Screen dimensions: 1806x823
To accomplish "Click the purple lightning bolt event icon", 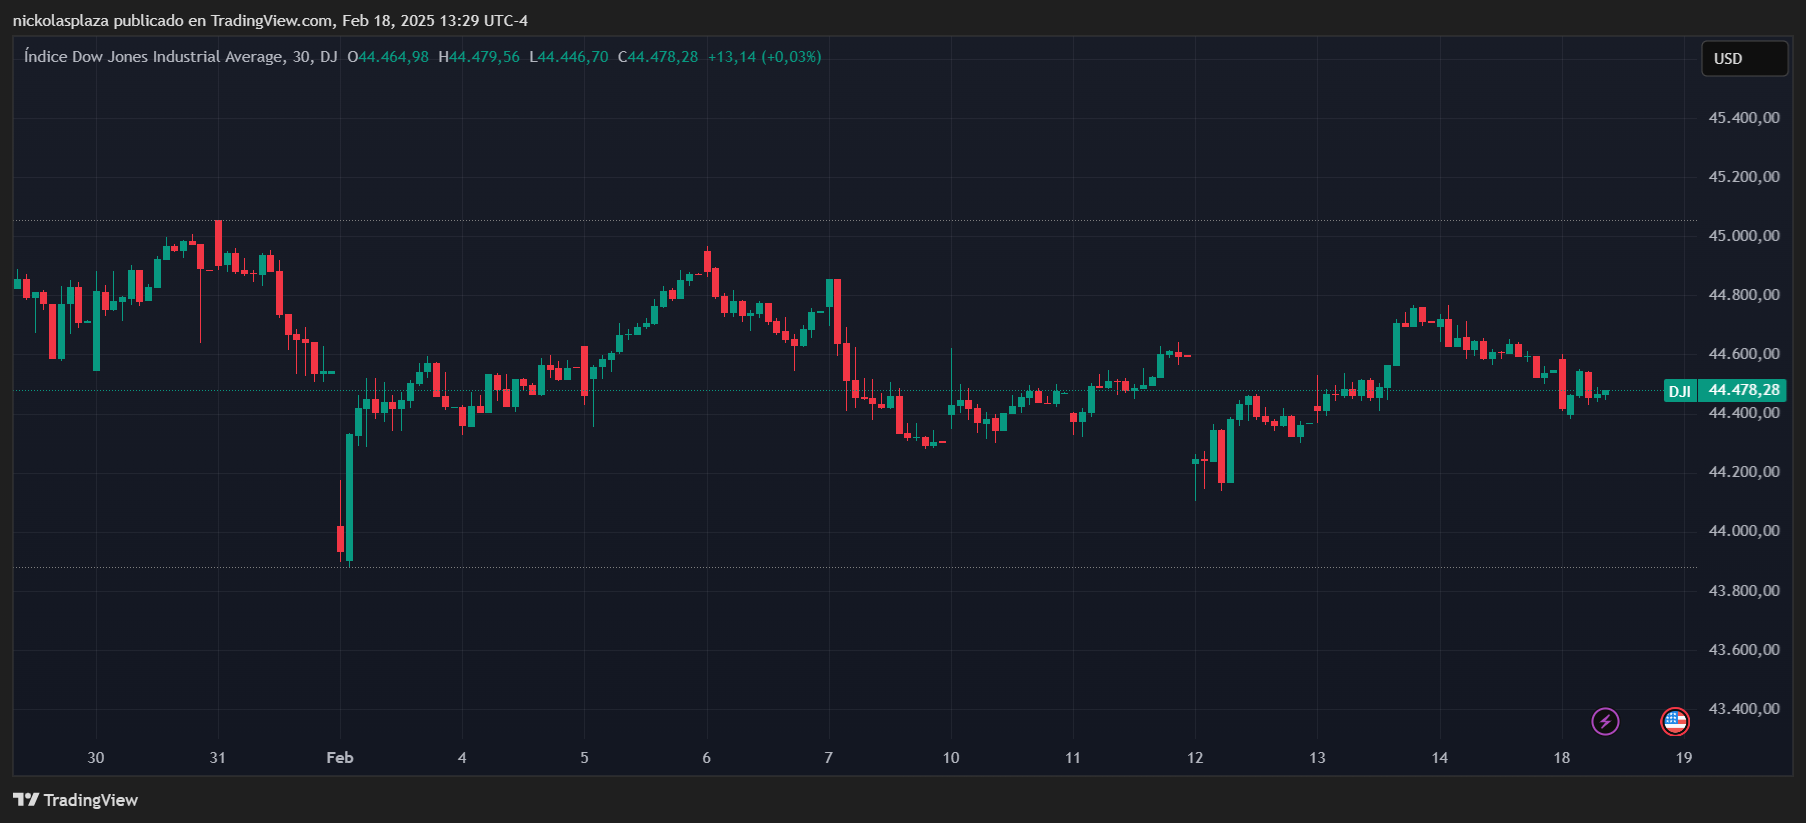I will coord(1605,721).
